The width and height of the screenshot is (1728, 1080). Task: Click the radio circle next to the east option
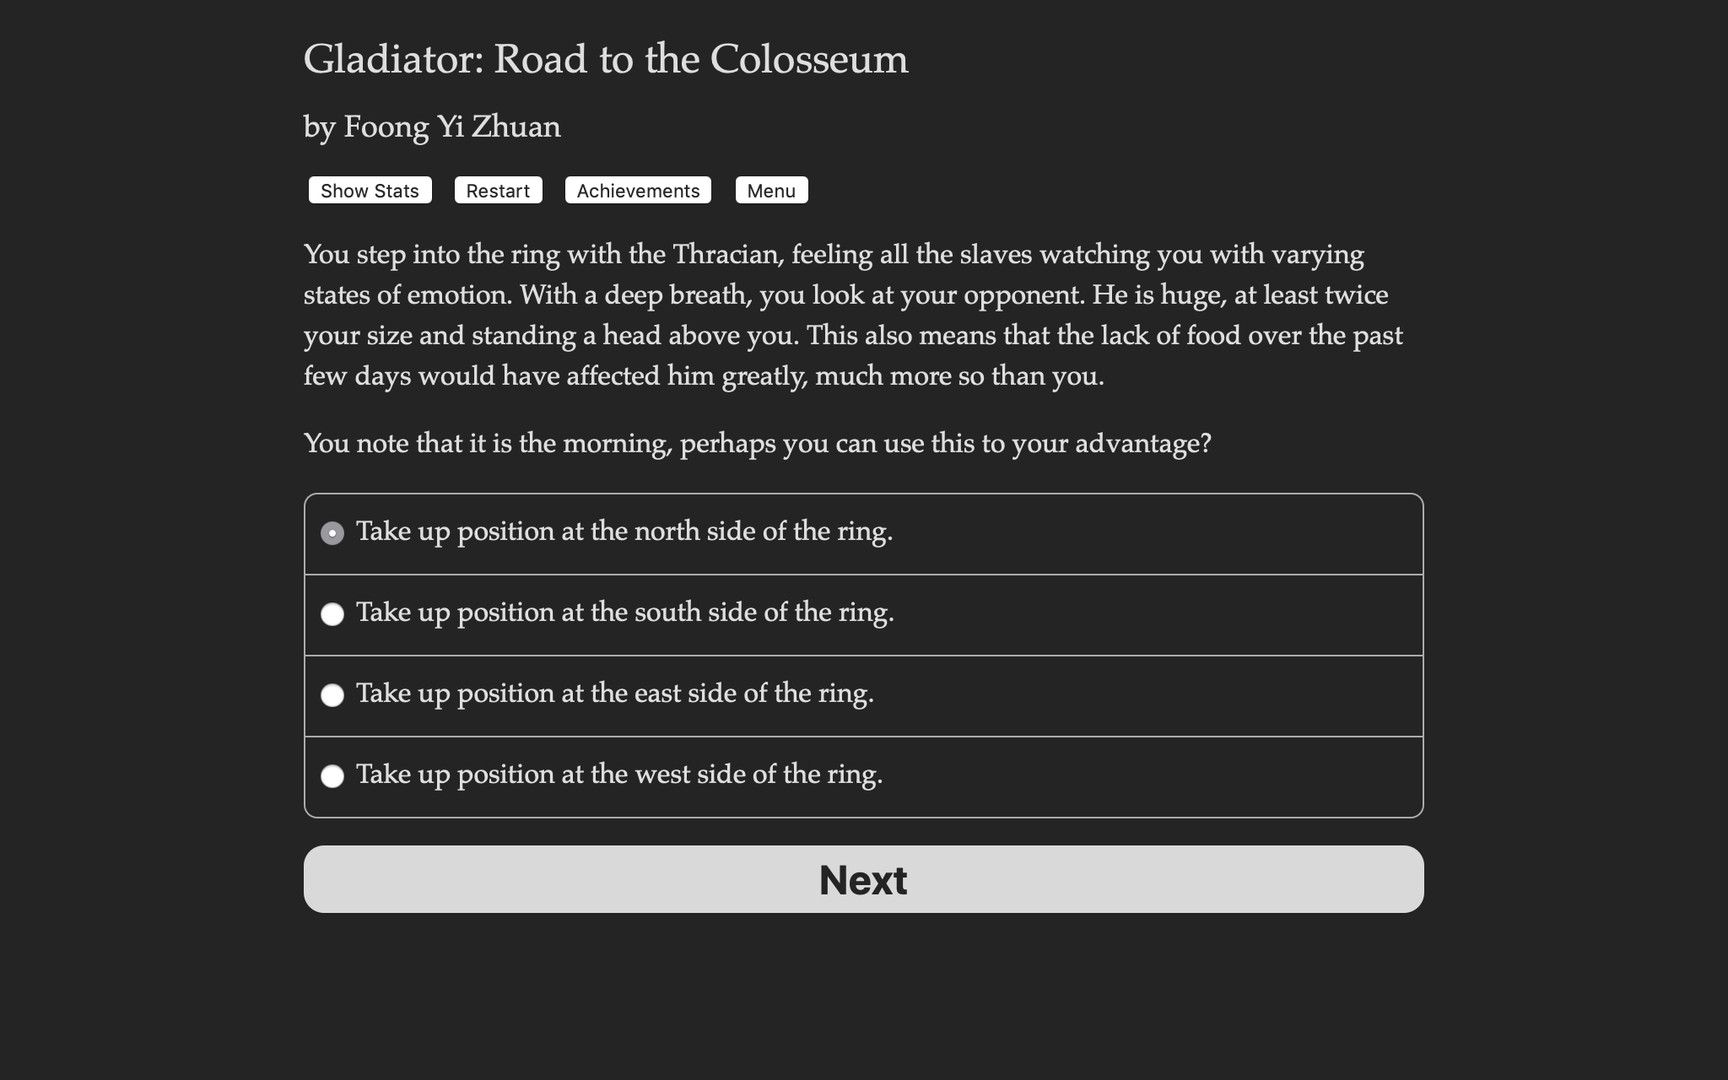click(x=332, y=694)
